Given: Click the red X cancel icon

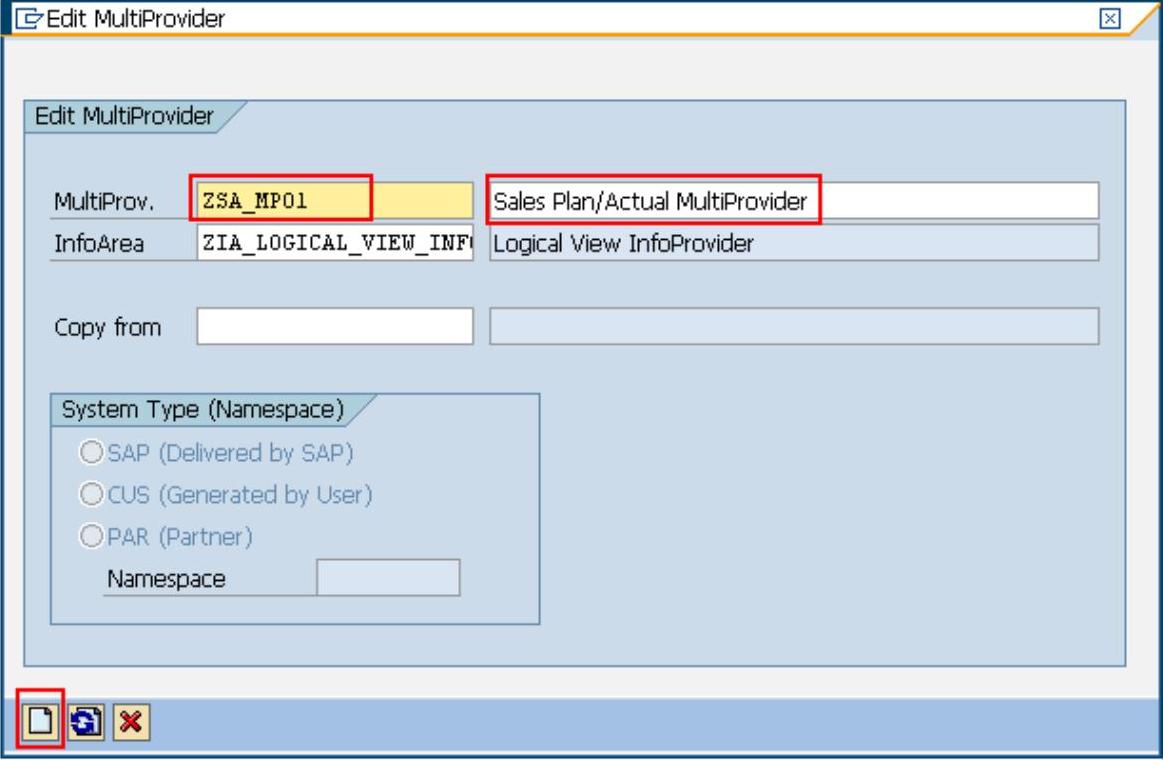Looking at the screenshot, I should 131,721.
